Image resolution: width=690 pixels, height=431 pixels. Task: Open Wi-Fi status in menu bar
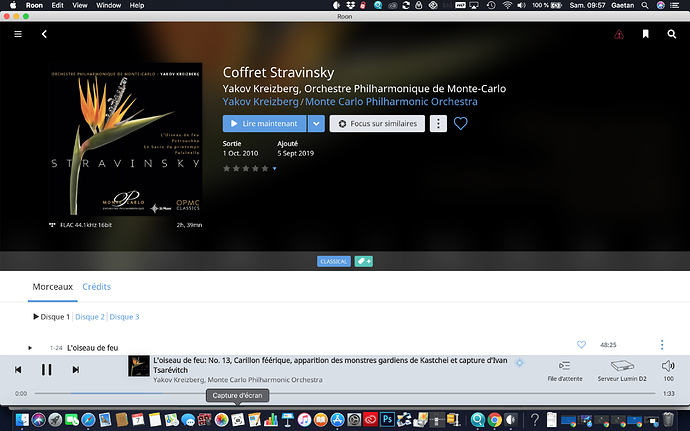(507, 5)
